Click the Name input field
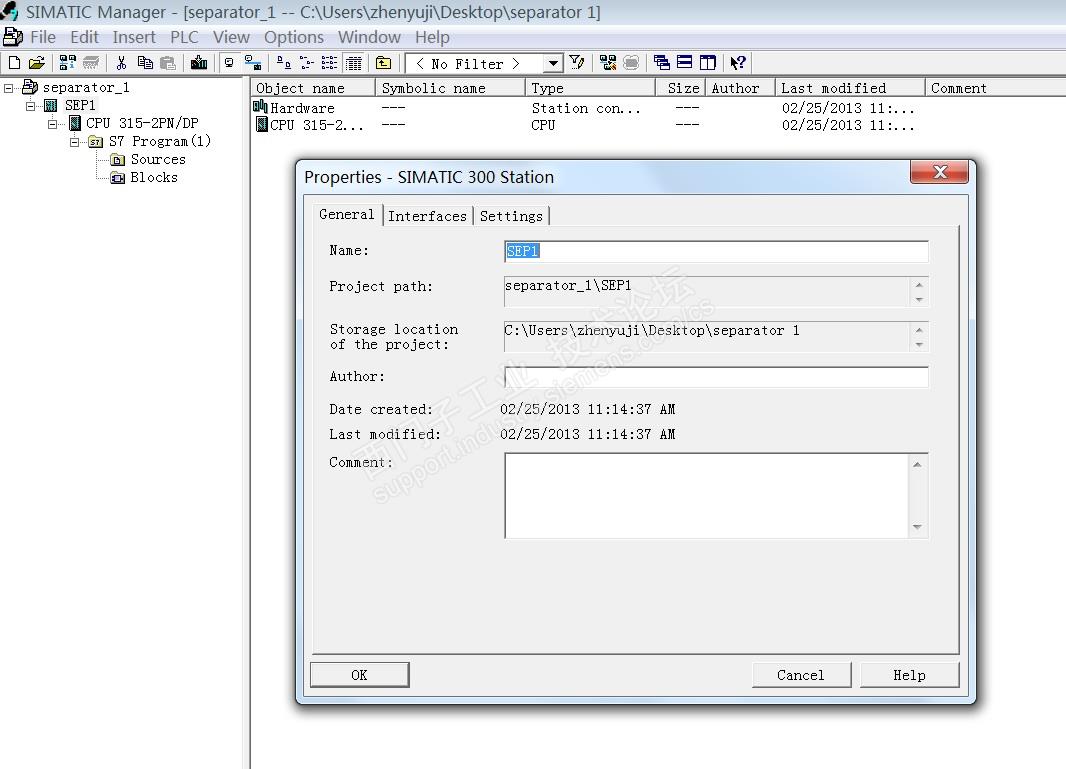 [x=717, y=252]
